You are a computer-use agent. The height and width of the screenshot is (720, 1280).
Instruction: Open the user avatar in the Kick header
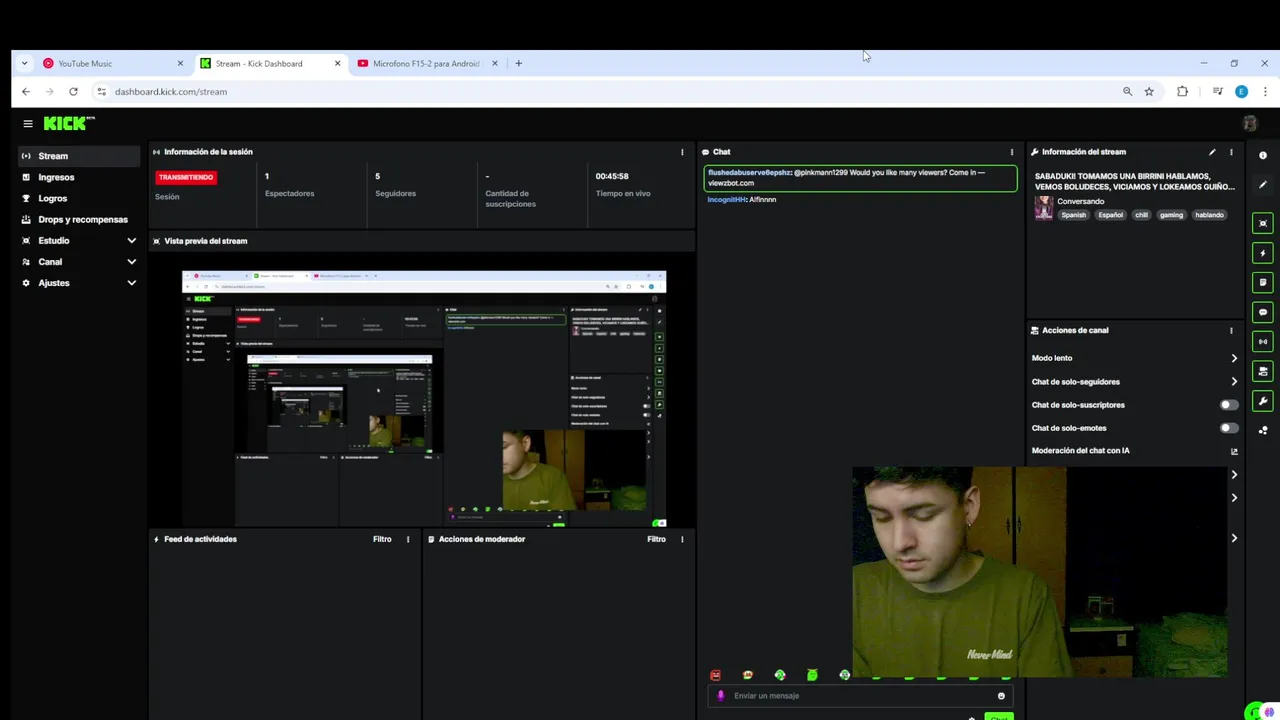point(1249,123)
